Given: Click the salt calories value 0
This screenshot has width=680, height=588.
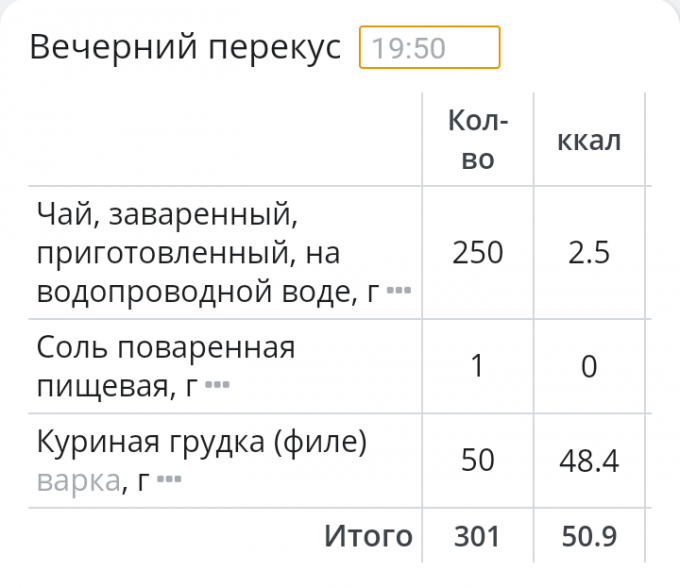Looking at the screenshot, I should tap(589, 367).
